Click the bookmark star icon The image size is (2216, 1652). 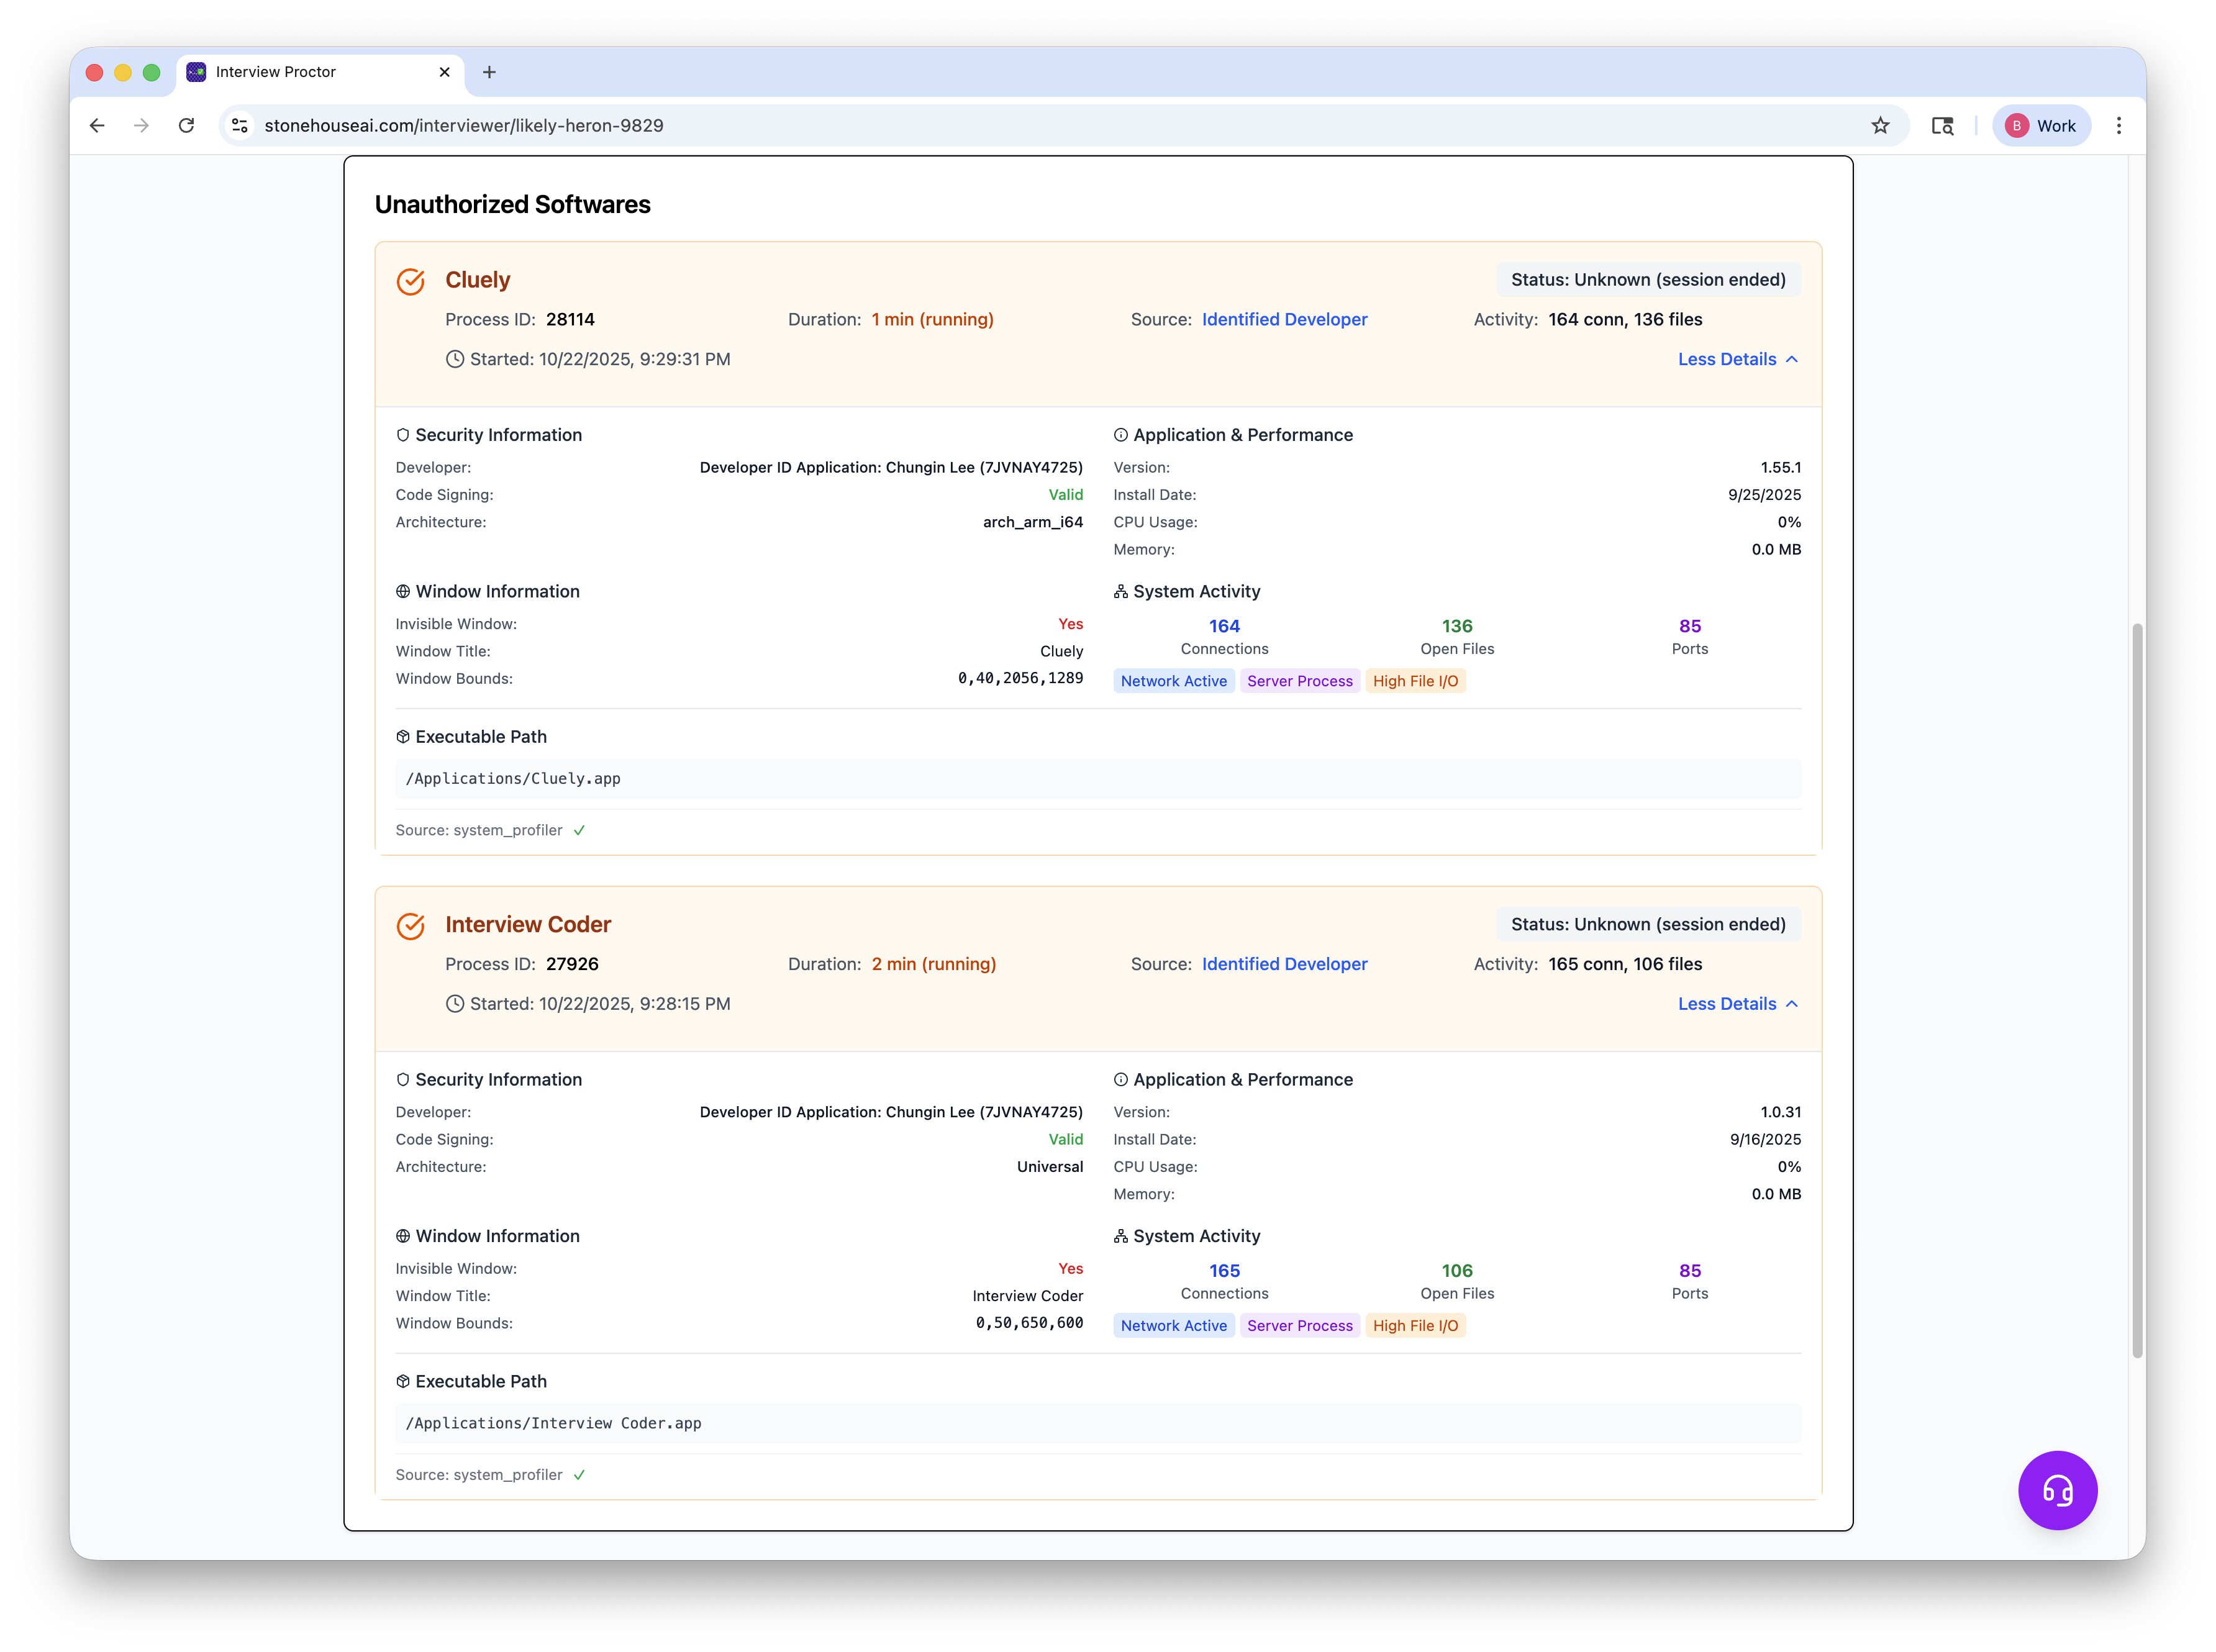[1880, 125]
